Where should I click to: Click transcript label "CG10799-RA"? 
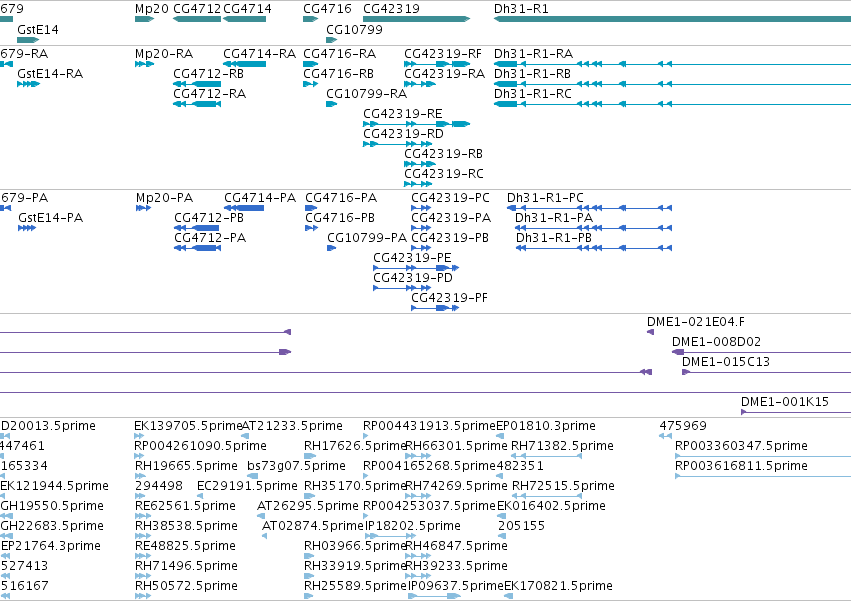click(366, 94)
